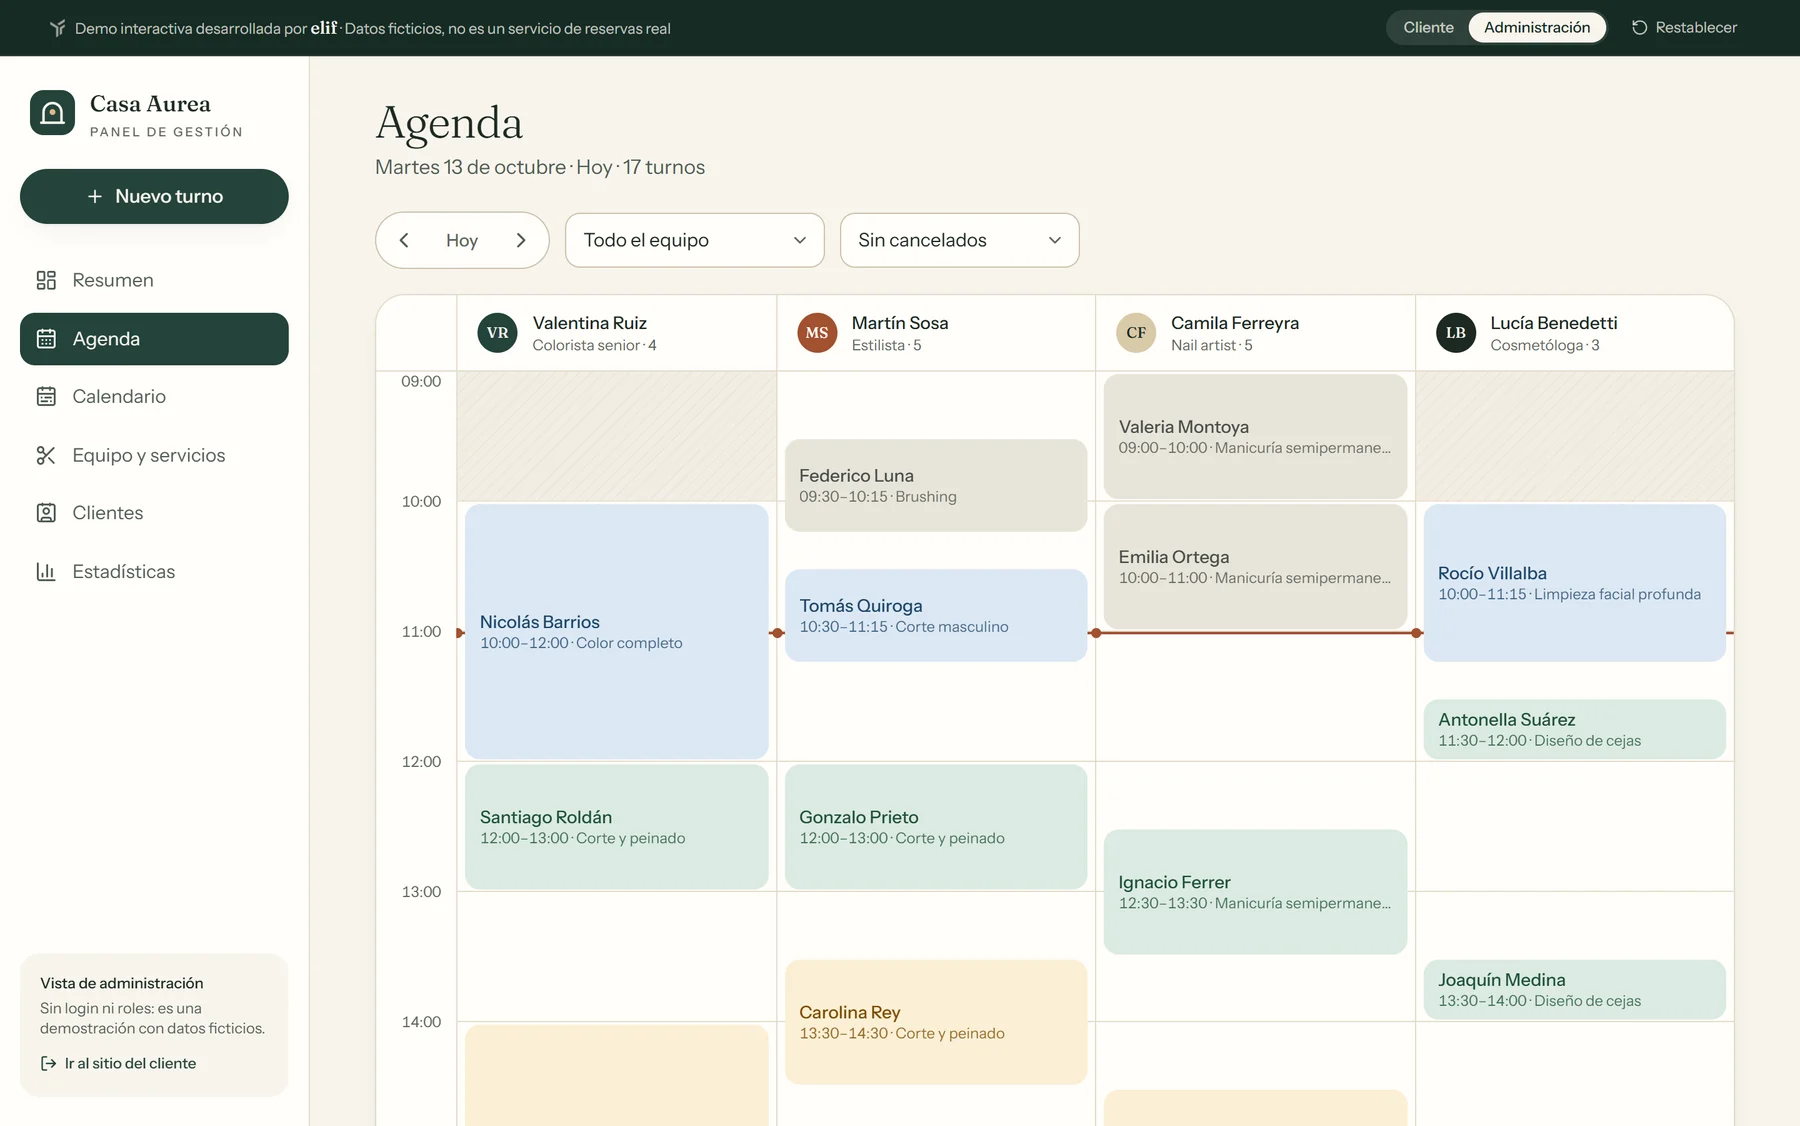Go to previous day with left chevron

coord(404,240)
